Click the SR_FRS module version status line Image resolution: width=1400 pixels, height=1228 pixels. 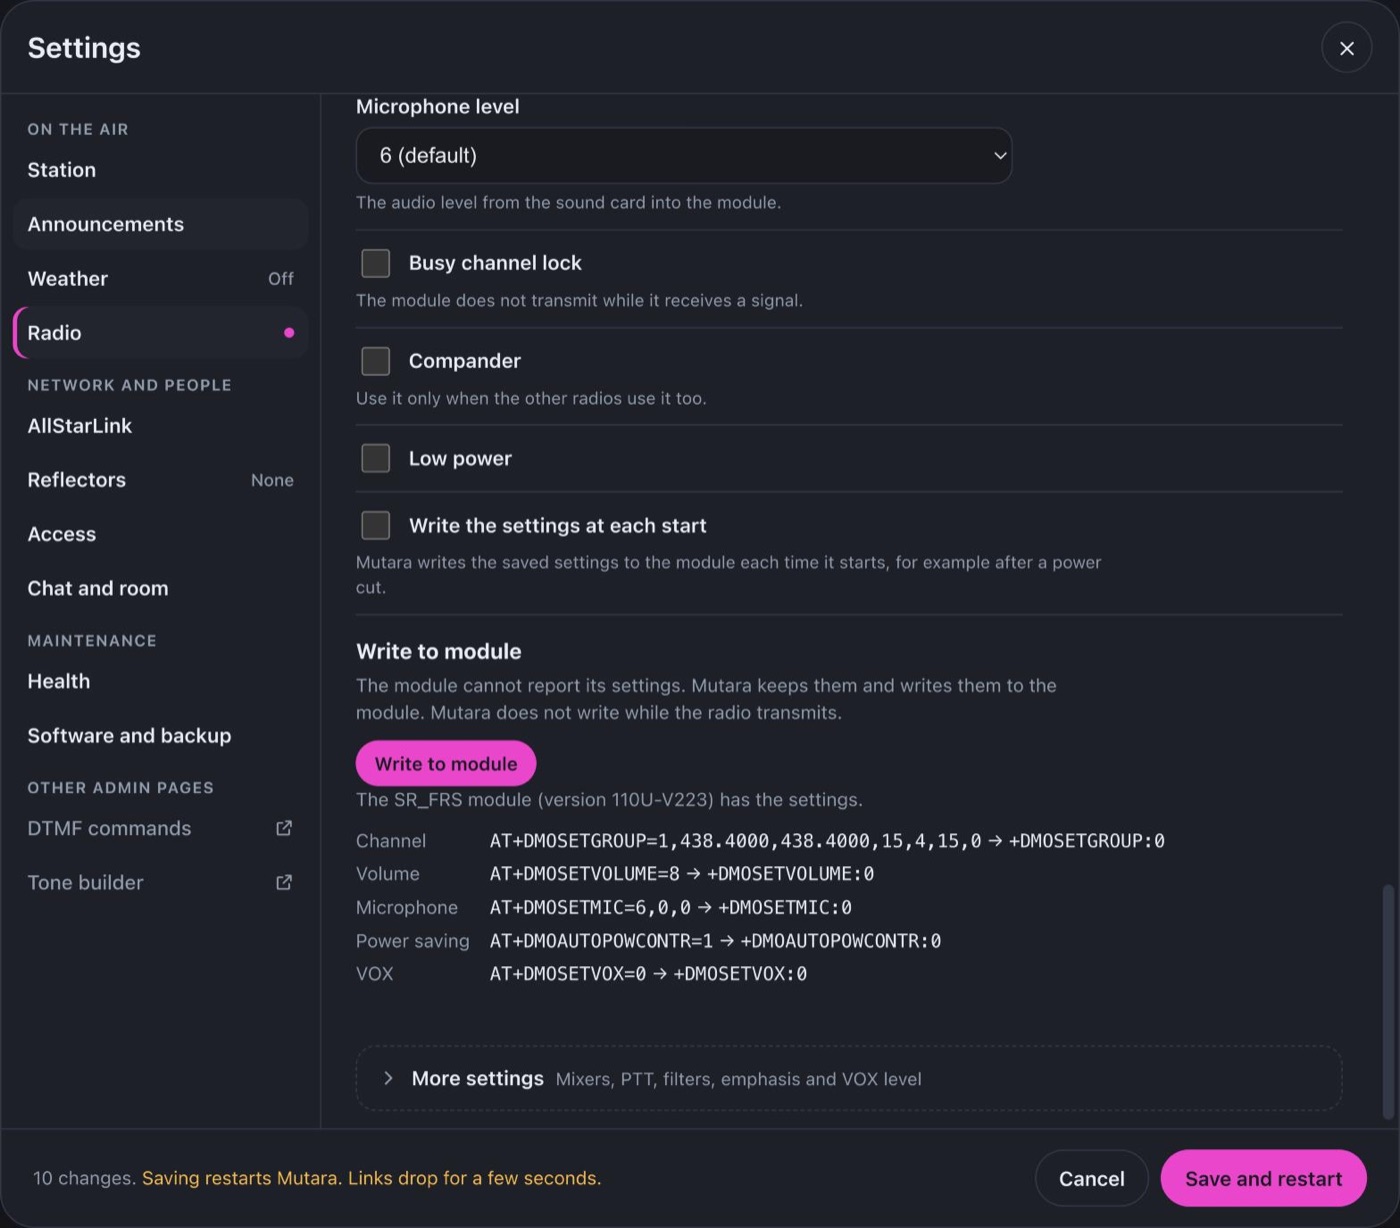tap(609, 800)
